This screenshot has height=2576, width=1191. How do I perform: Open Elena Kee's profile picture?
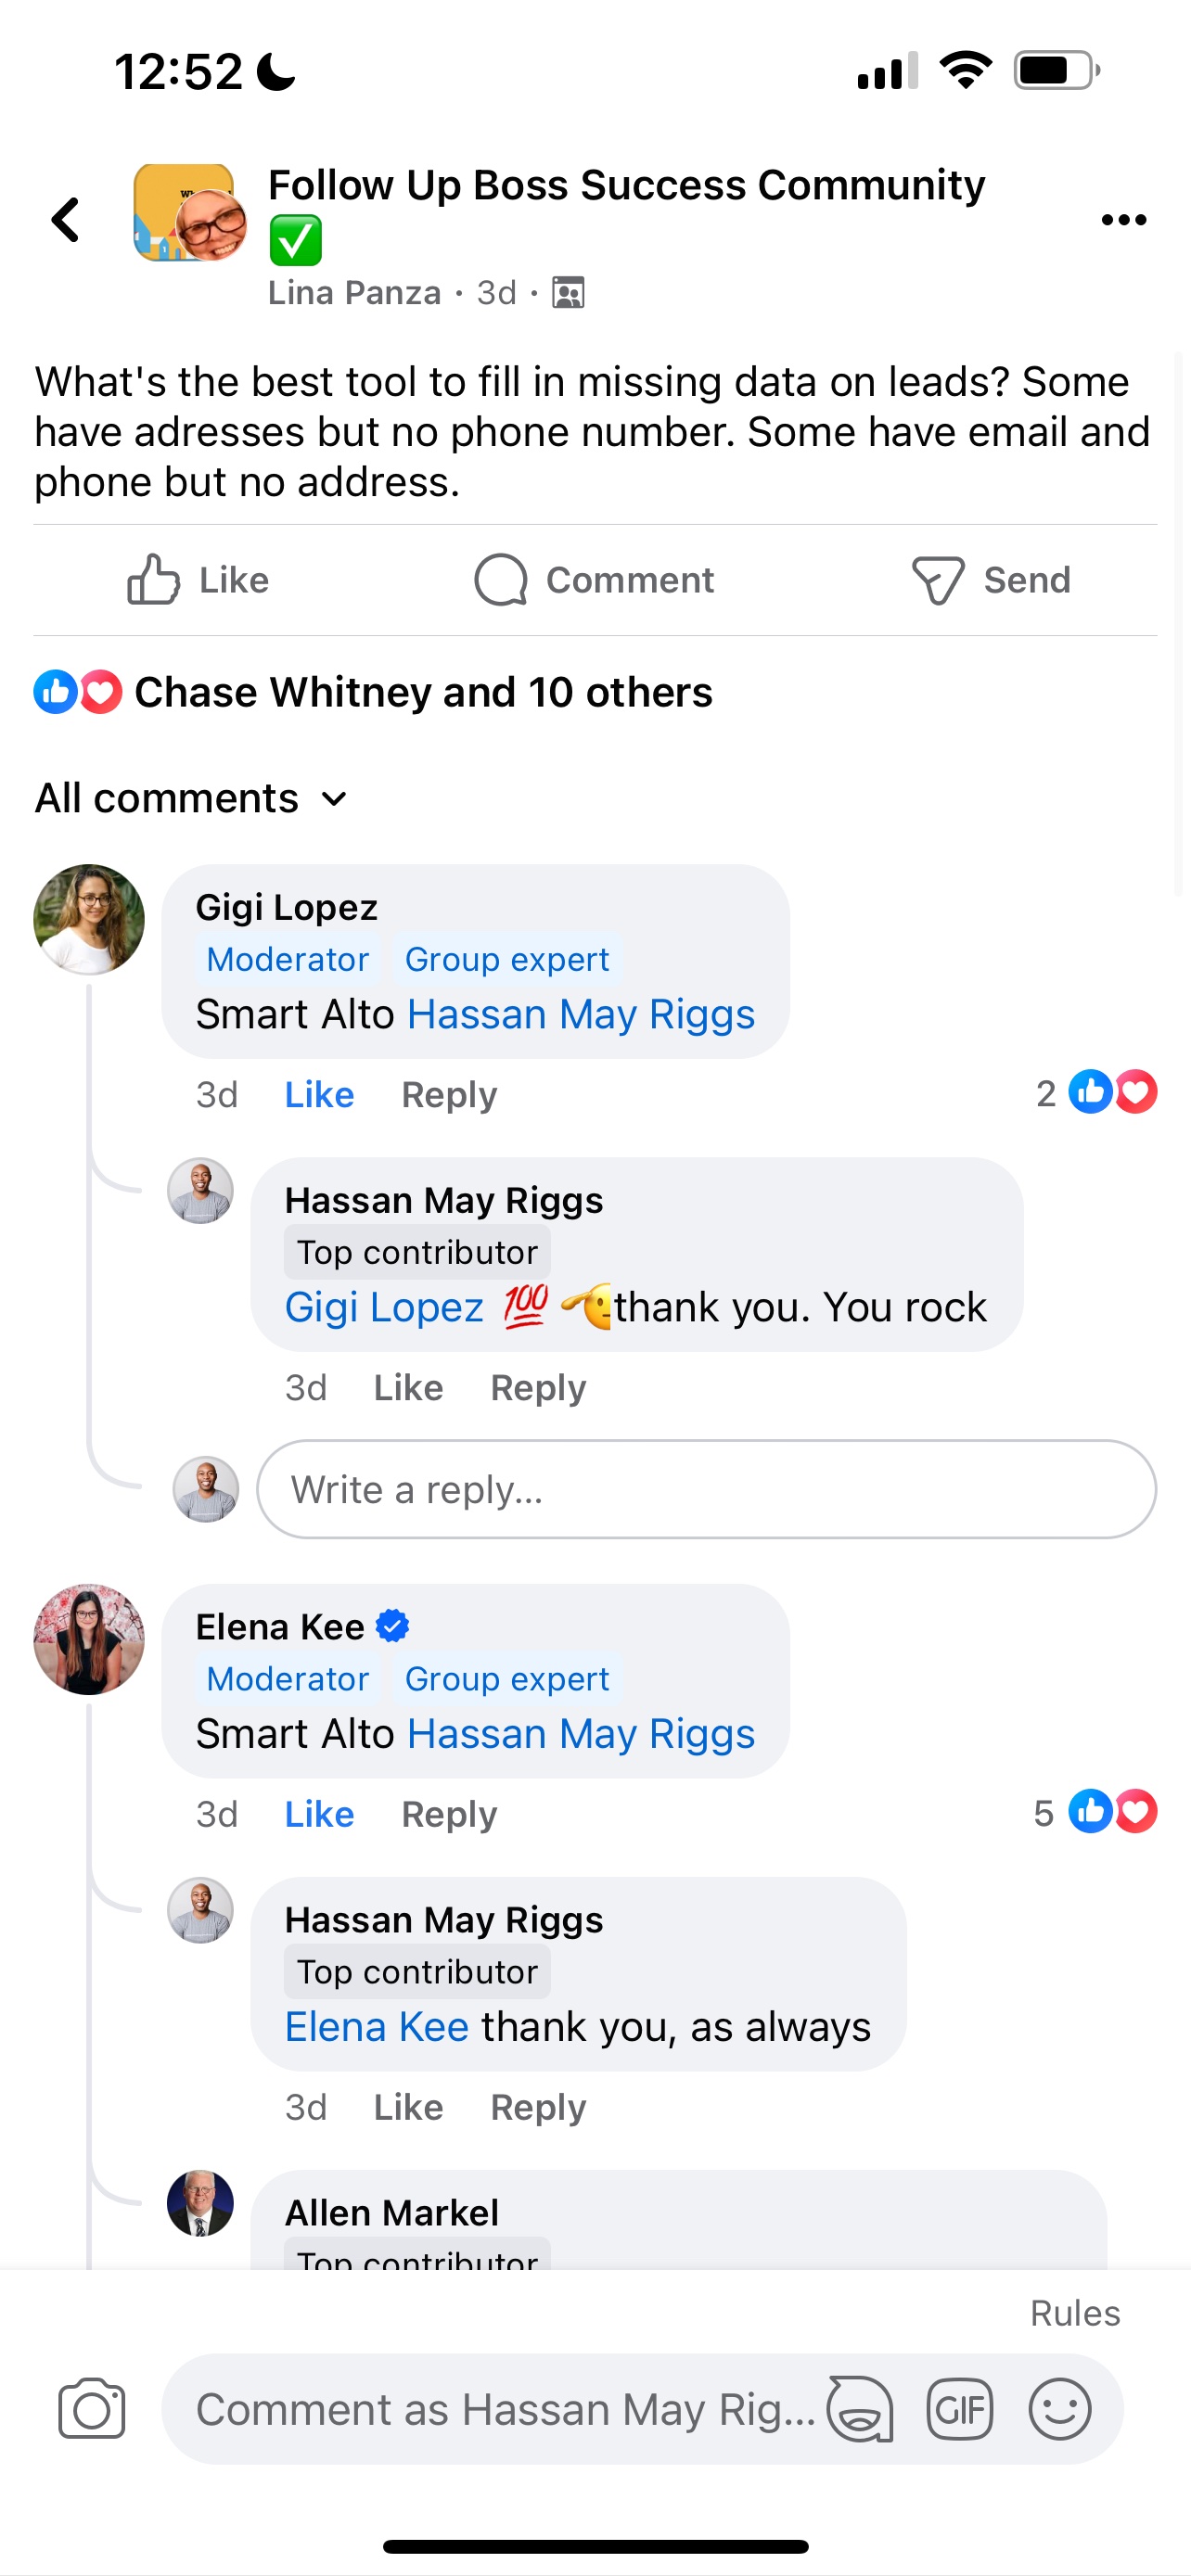[x=89, y=1639]
